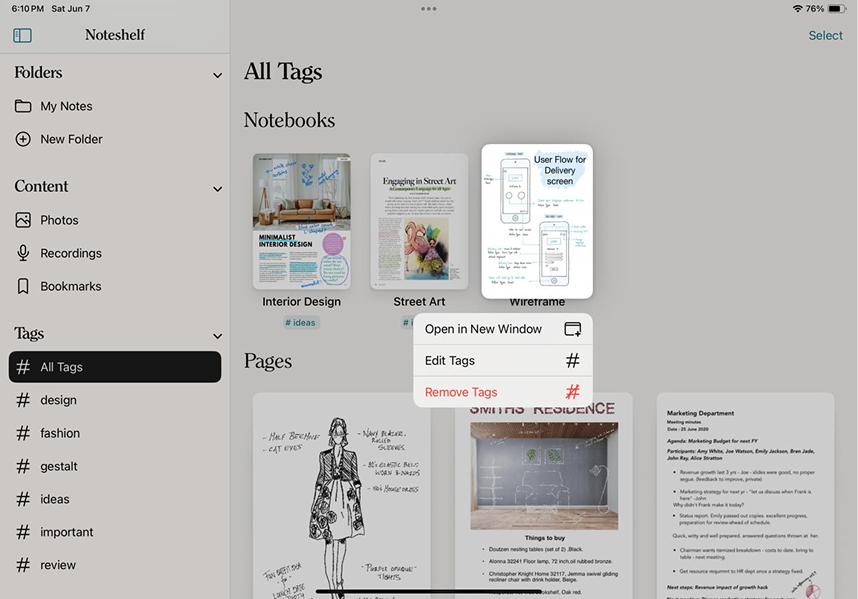Screen dimensions: 858x599
Task: Click the My Notes folder icon
Action: click(23, 106)
